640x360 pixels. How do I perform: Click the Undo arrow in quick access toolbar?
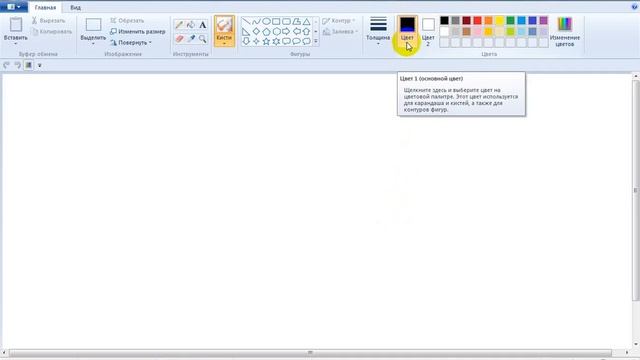coord(7,65)
